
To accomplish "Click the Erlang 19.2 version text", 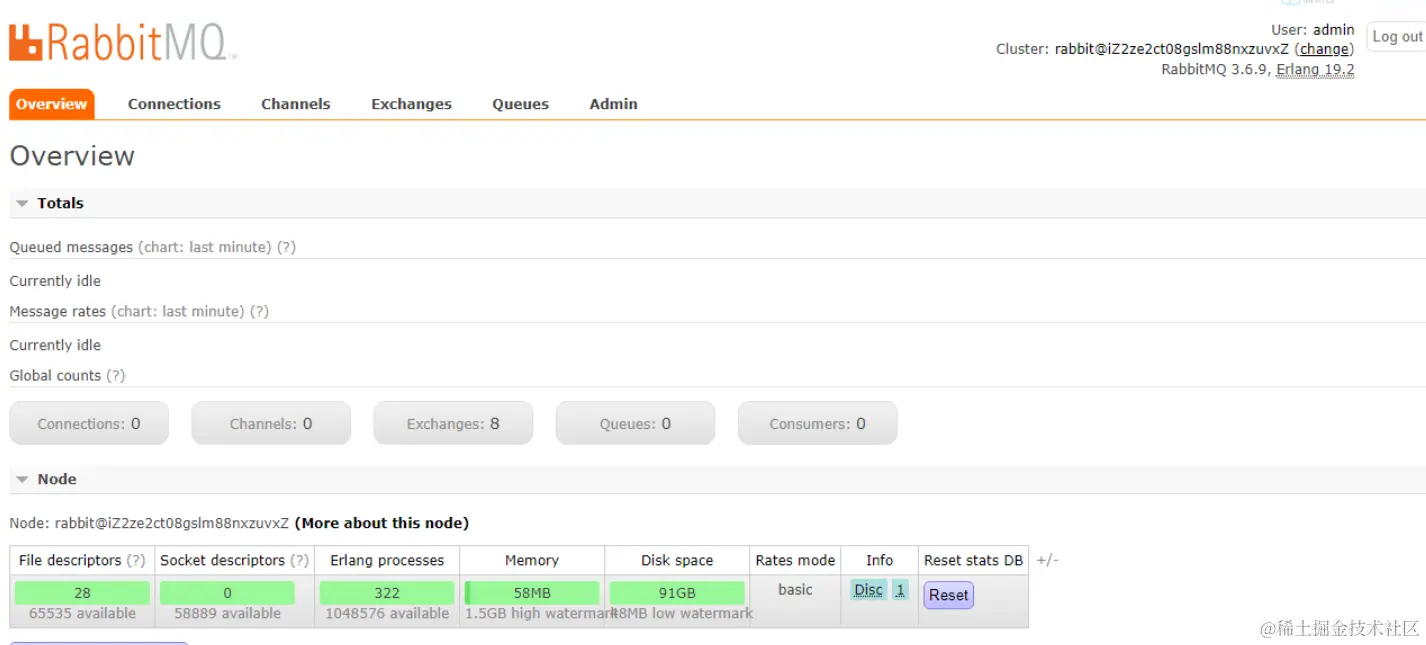I will click(1315, 70).
